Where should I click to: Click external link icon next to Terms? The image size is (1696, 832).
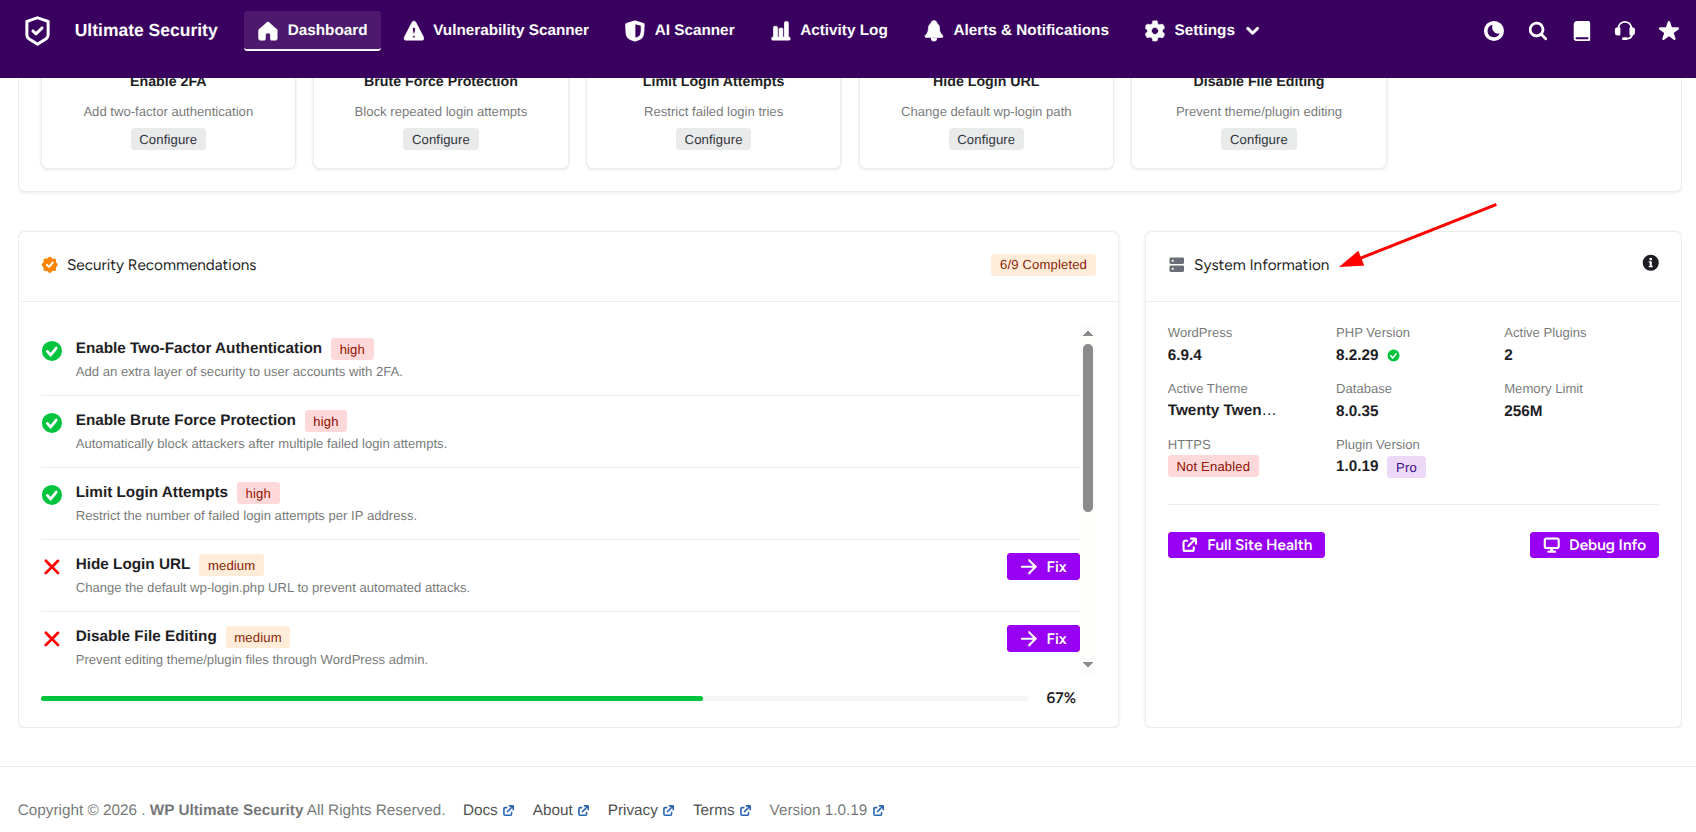(745, 811)
